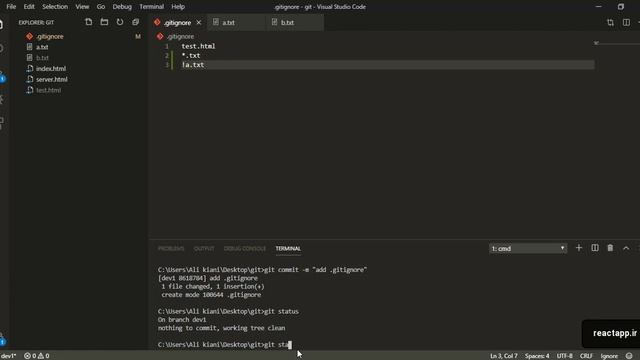Close the .gitignore editor tab
This screenshot has width=640, height=360.
coord(199,22)
